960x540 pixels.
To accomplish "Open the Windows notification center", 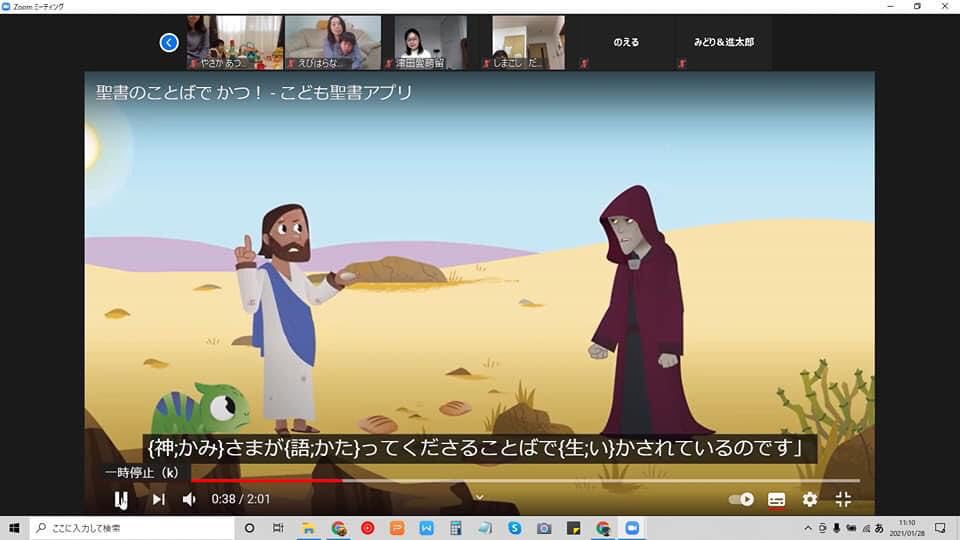I will (940, 528).
